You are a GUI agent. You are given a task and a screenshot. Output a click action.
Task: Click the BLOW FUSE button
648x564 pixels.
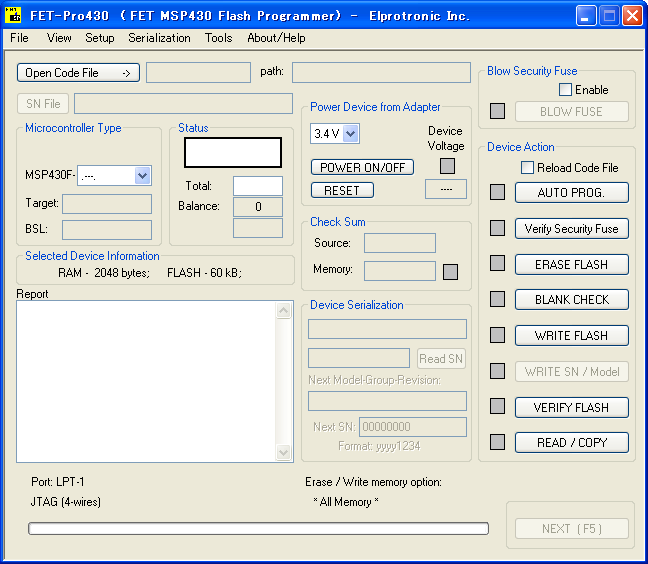click(572, 112)
